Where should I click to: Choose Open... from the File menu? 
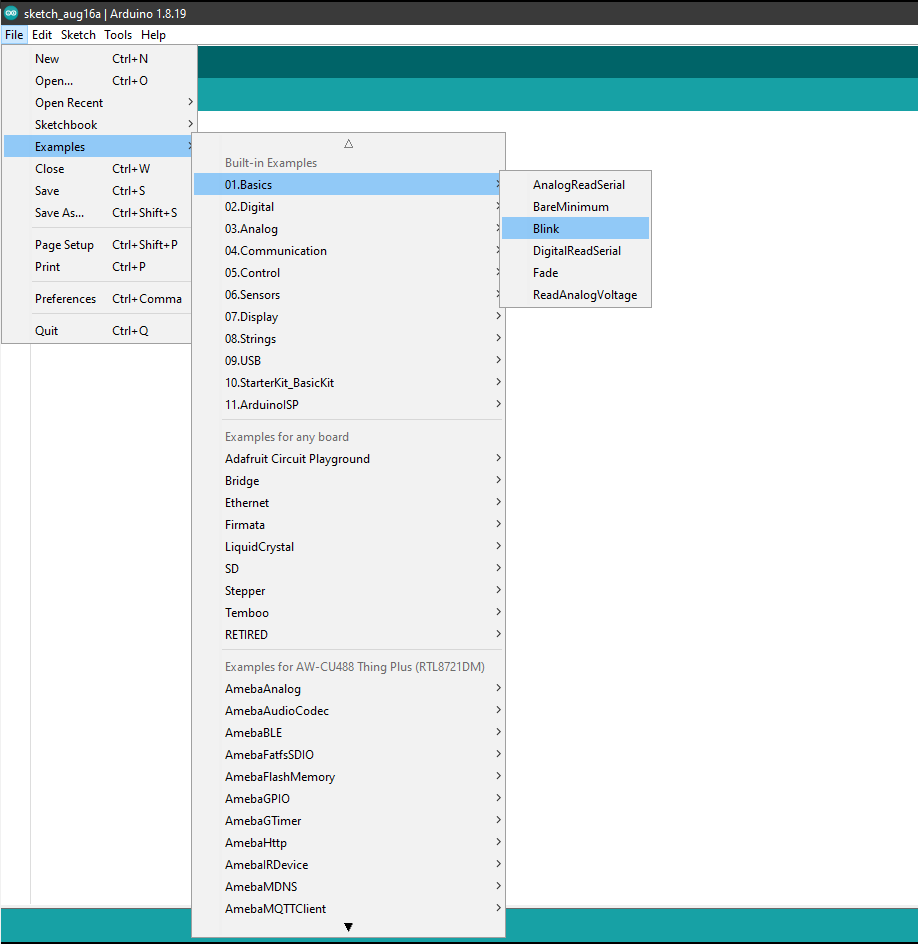[x=99, y=81]
